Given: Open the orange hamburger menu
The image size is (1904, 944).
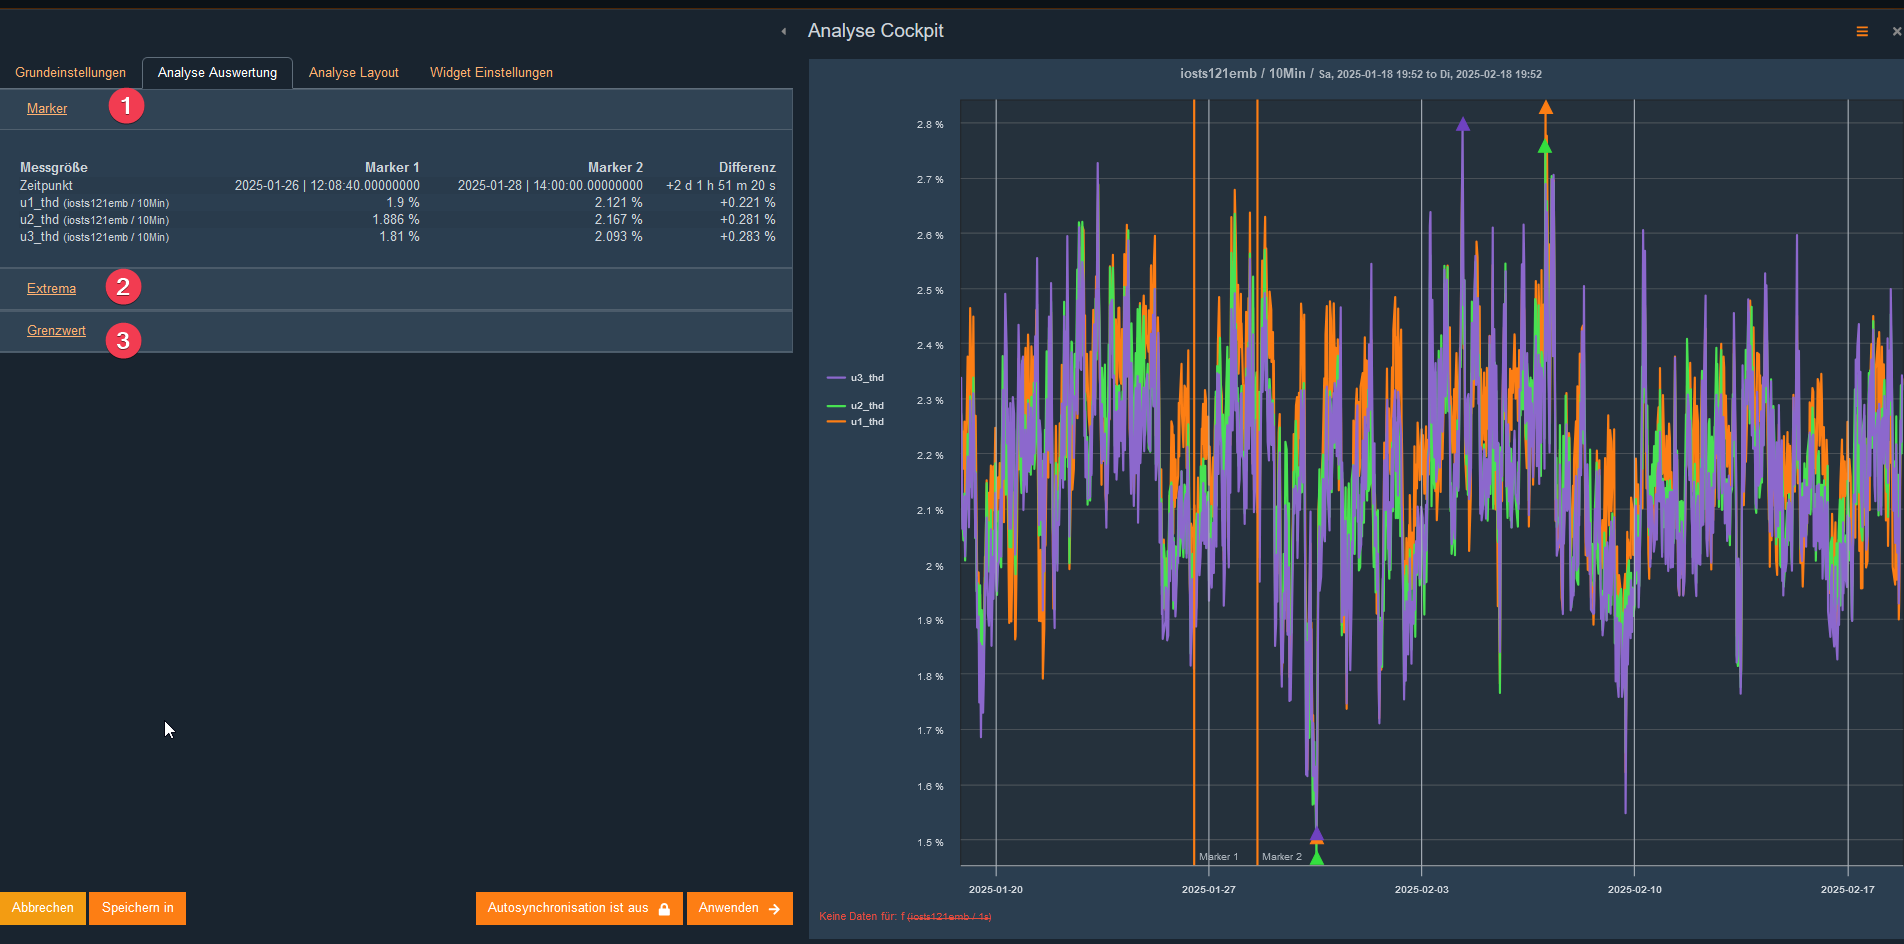Looking at the screenshot, I should pos(1861,32).
